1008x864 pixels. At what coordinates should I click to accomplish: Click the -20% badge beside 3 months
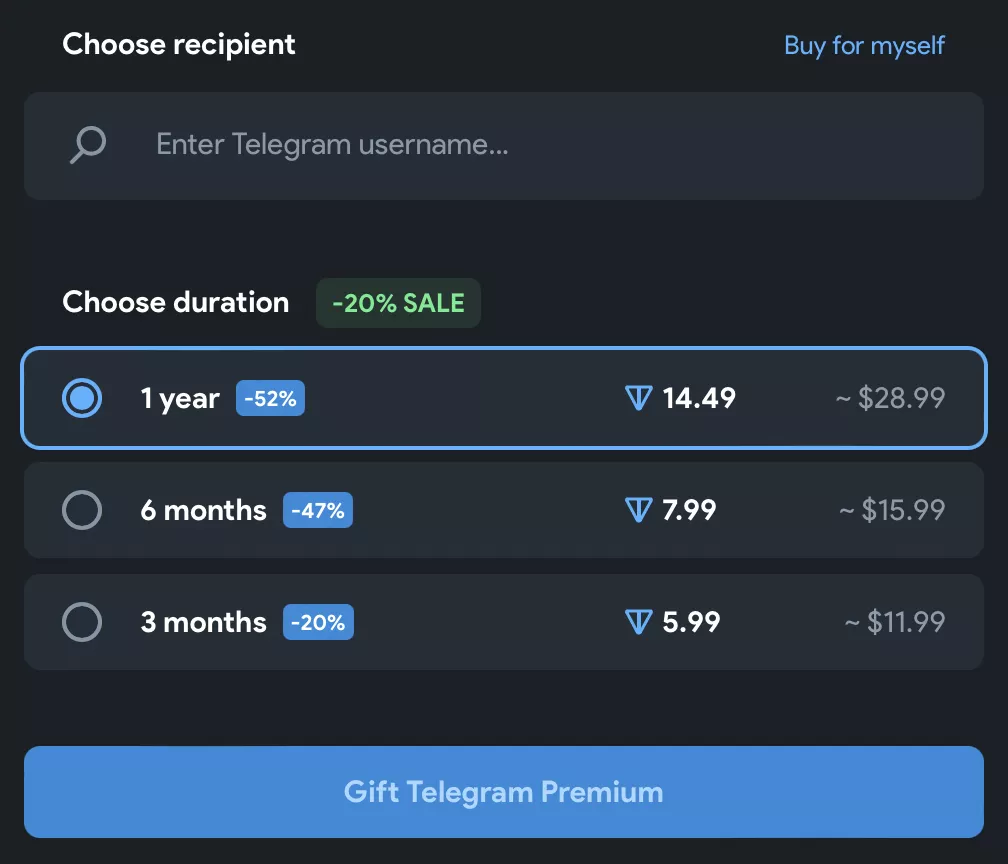pyautogui.click(x=317, y=622)
